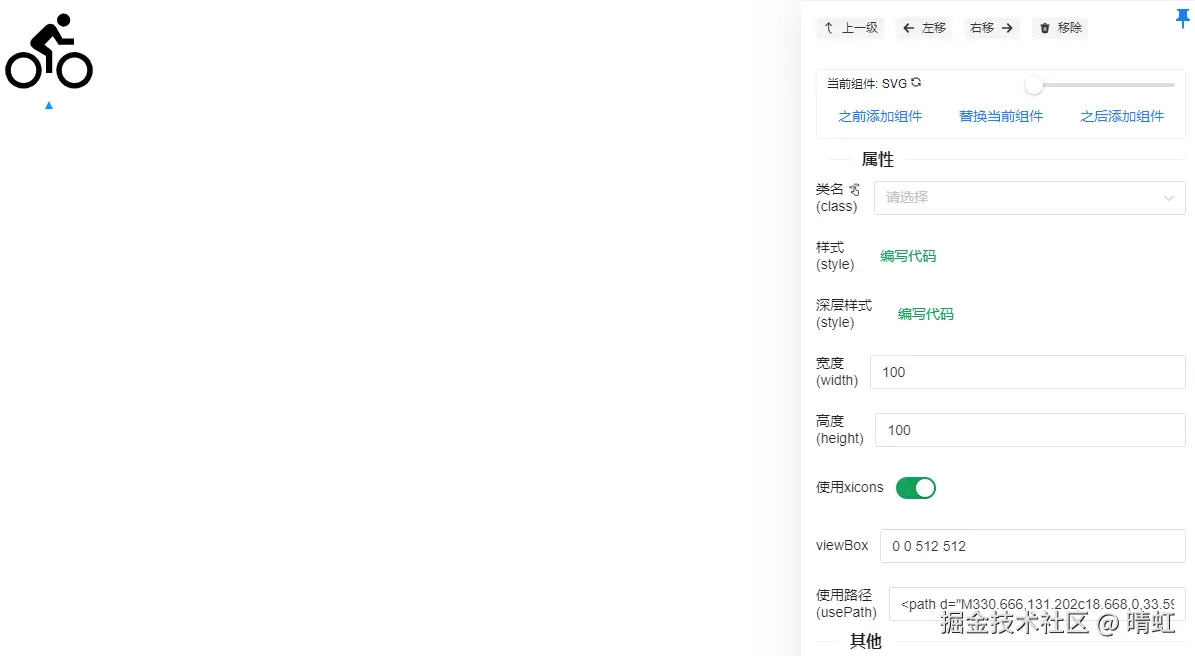Open 编写代码 next to 样式 (style)
The height and width of the screenshot is (656, 1195).
pyautogui.click(x=907, y=256)
